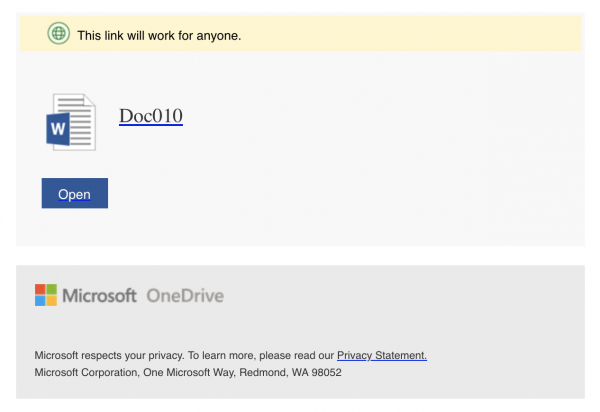600x412 pixels.
Task: Click the green globe icon in the banner
Action: [59, 33]
